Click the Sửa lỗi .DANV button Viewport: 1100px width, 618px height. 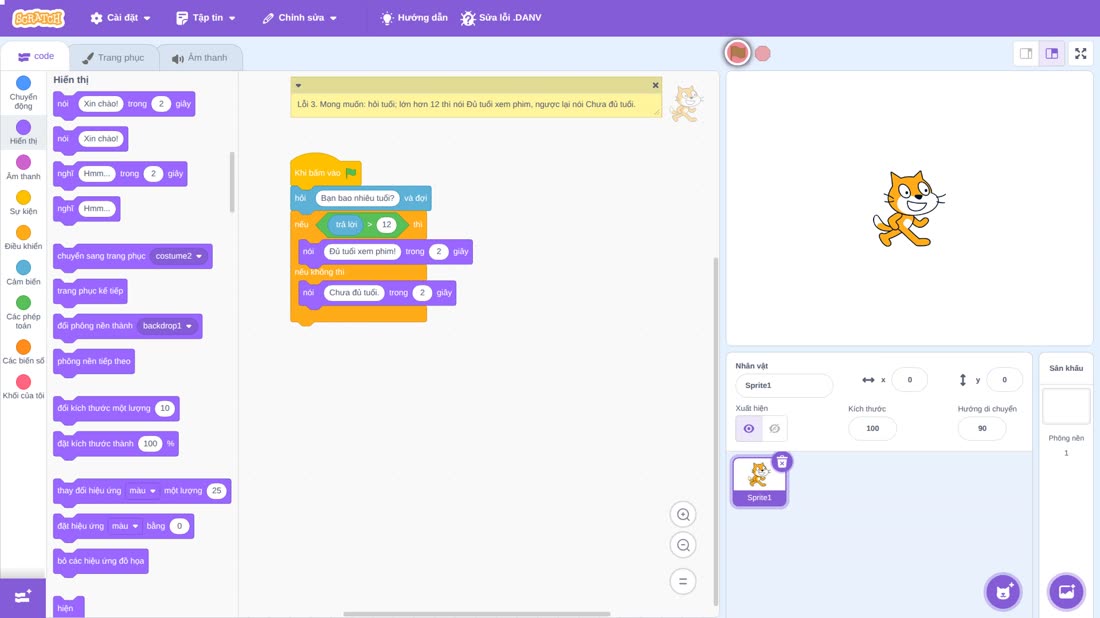tap(501, 18)
